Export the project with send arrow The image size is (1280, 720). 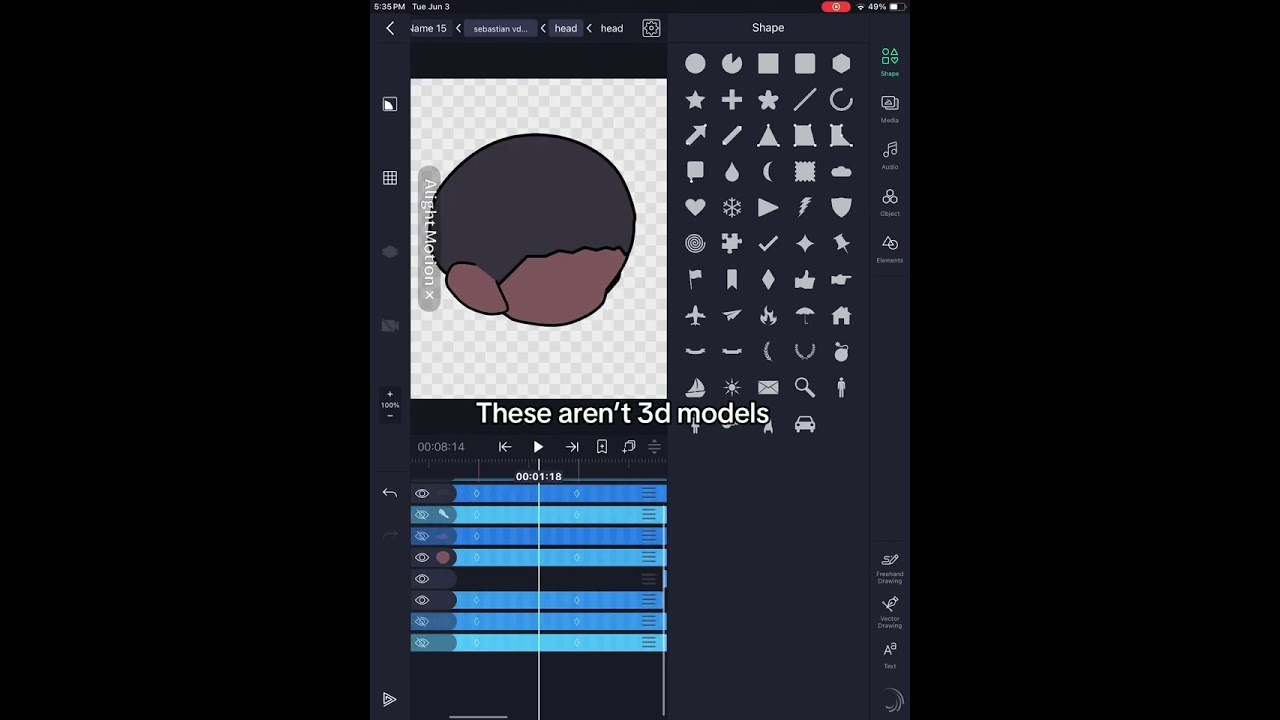390,700
